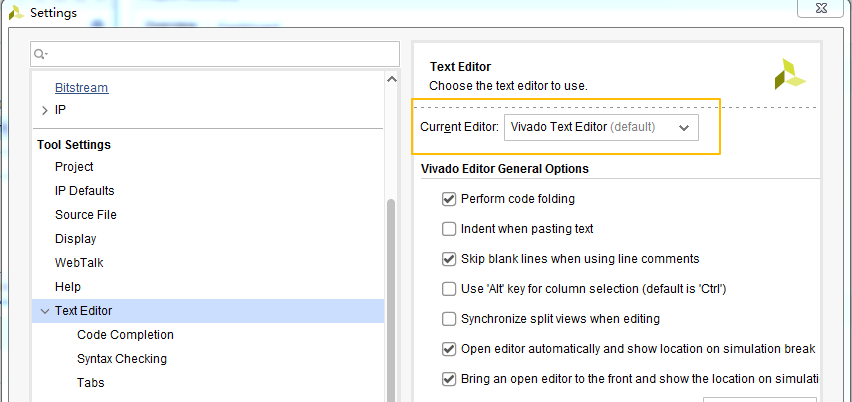Toggle Skip blank lines when using line comments

click(449, 259)
